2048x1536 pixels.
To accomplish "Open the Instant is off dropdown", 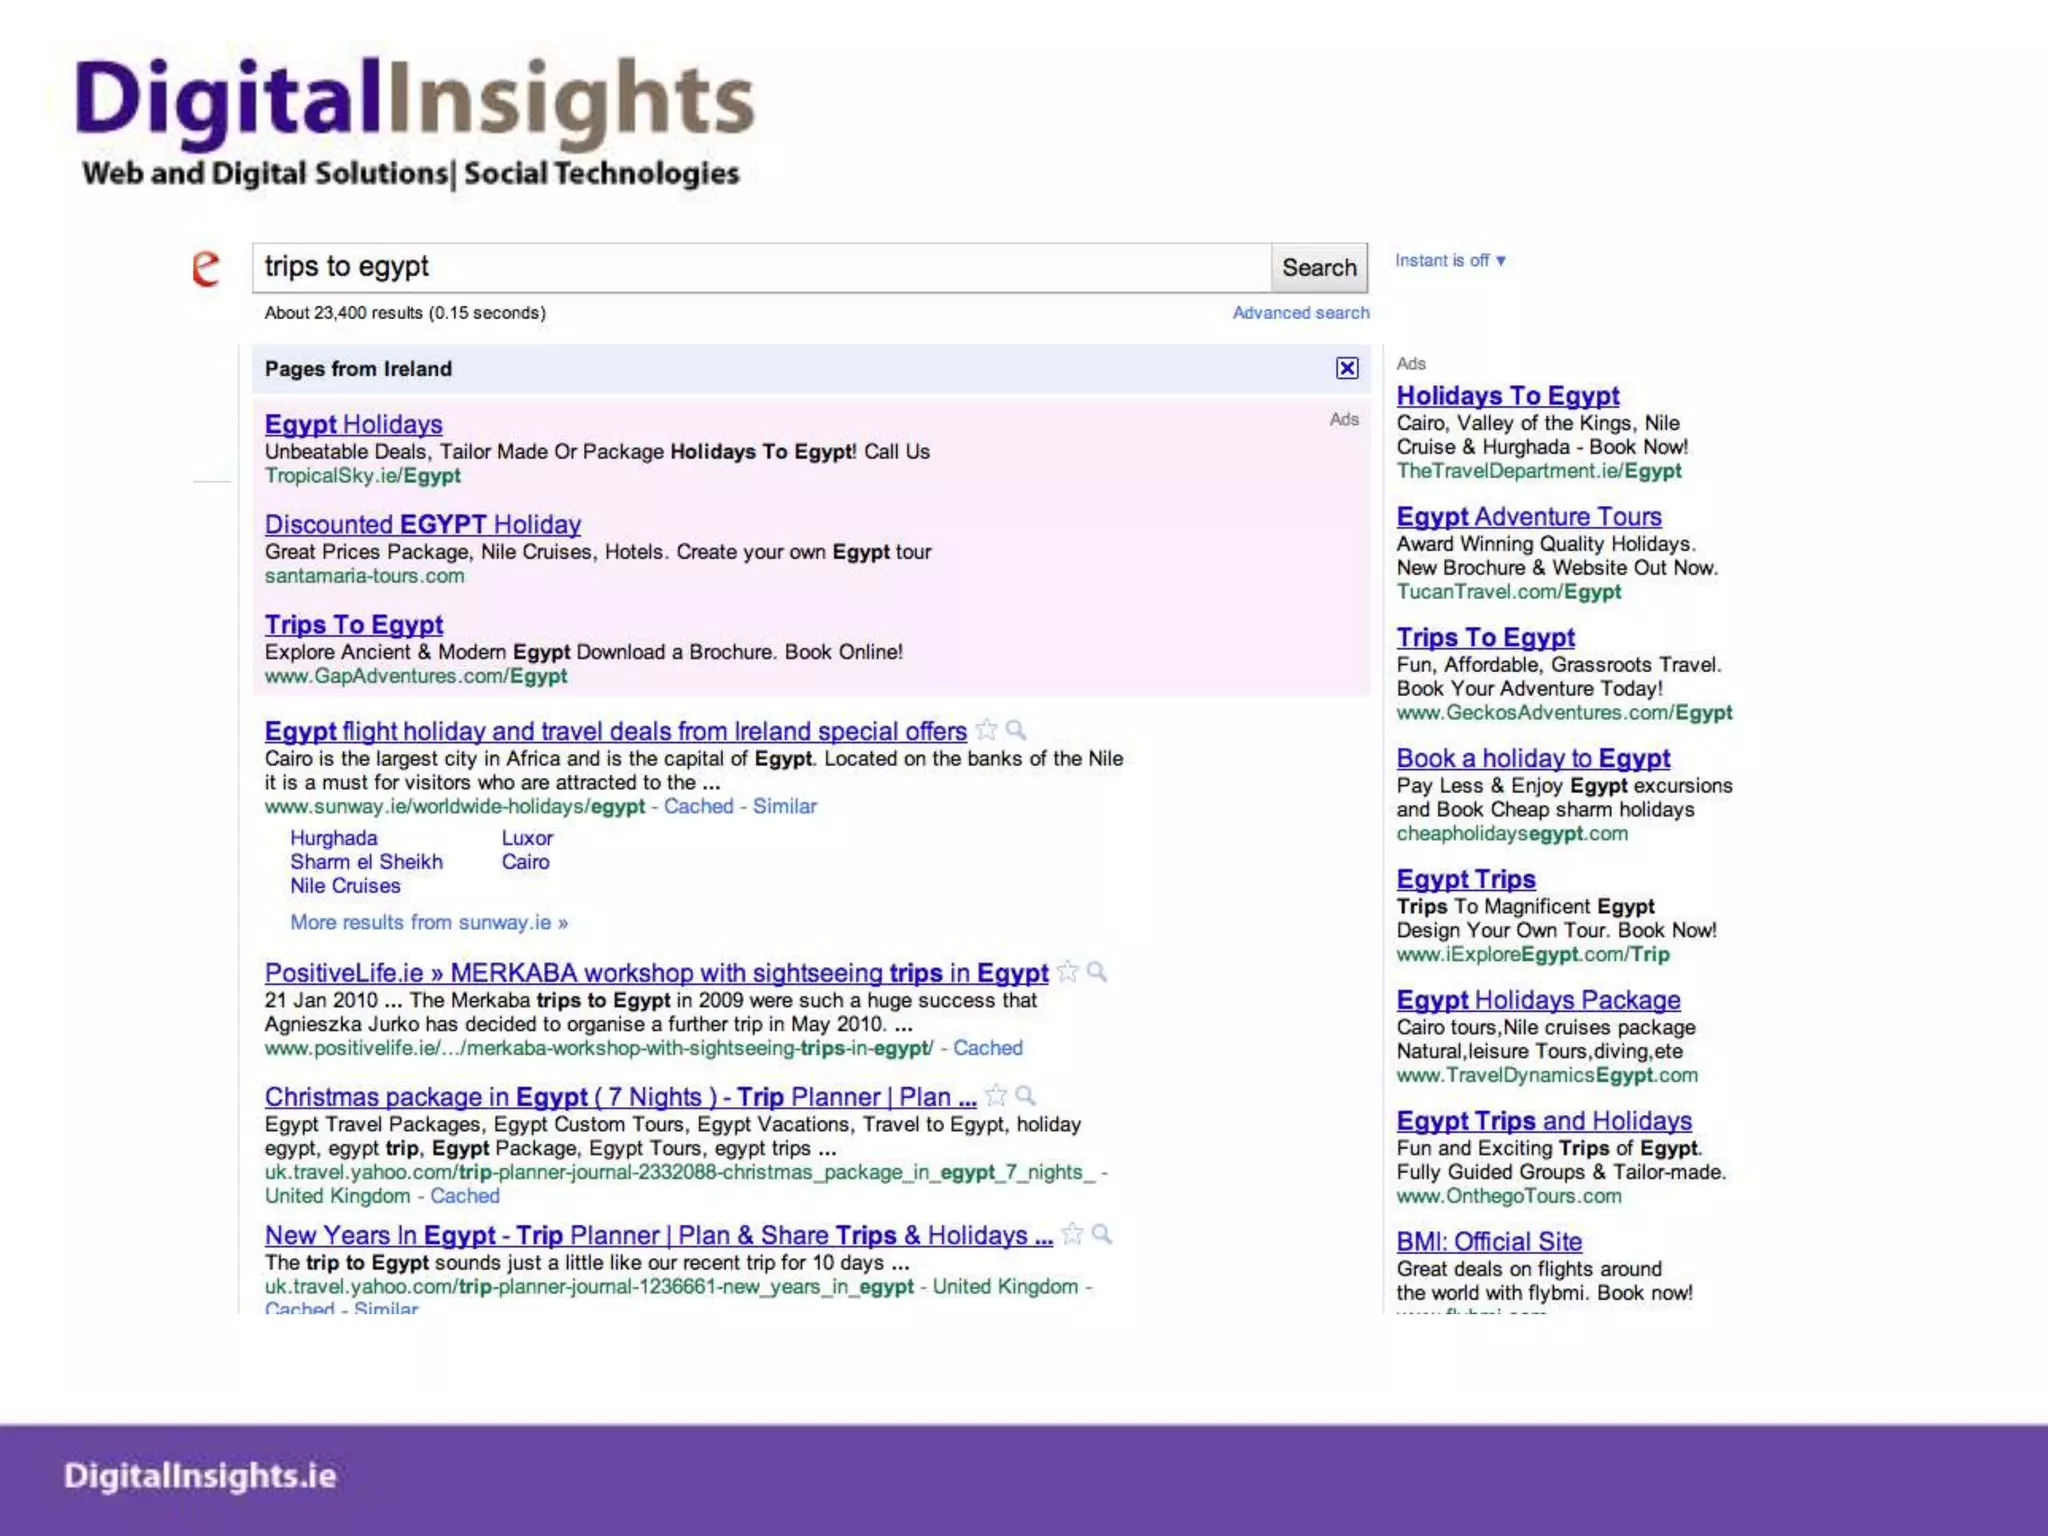I will 1450,261.
